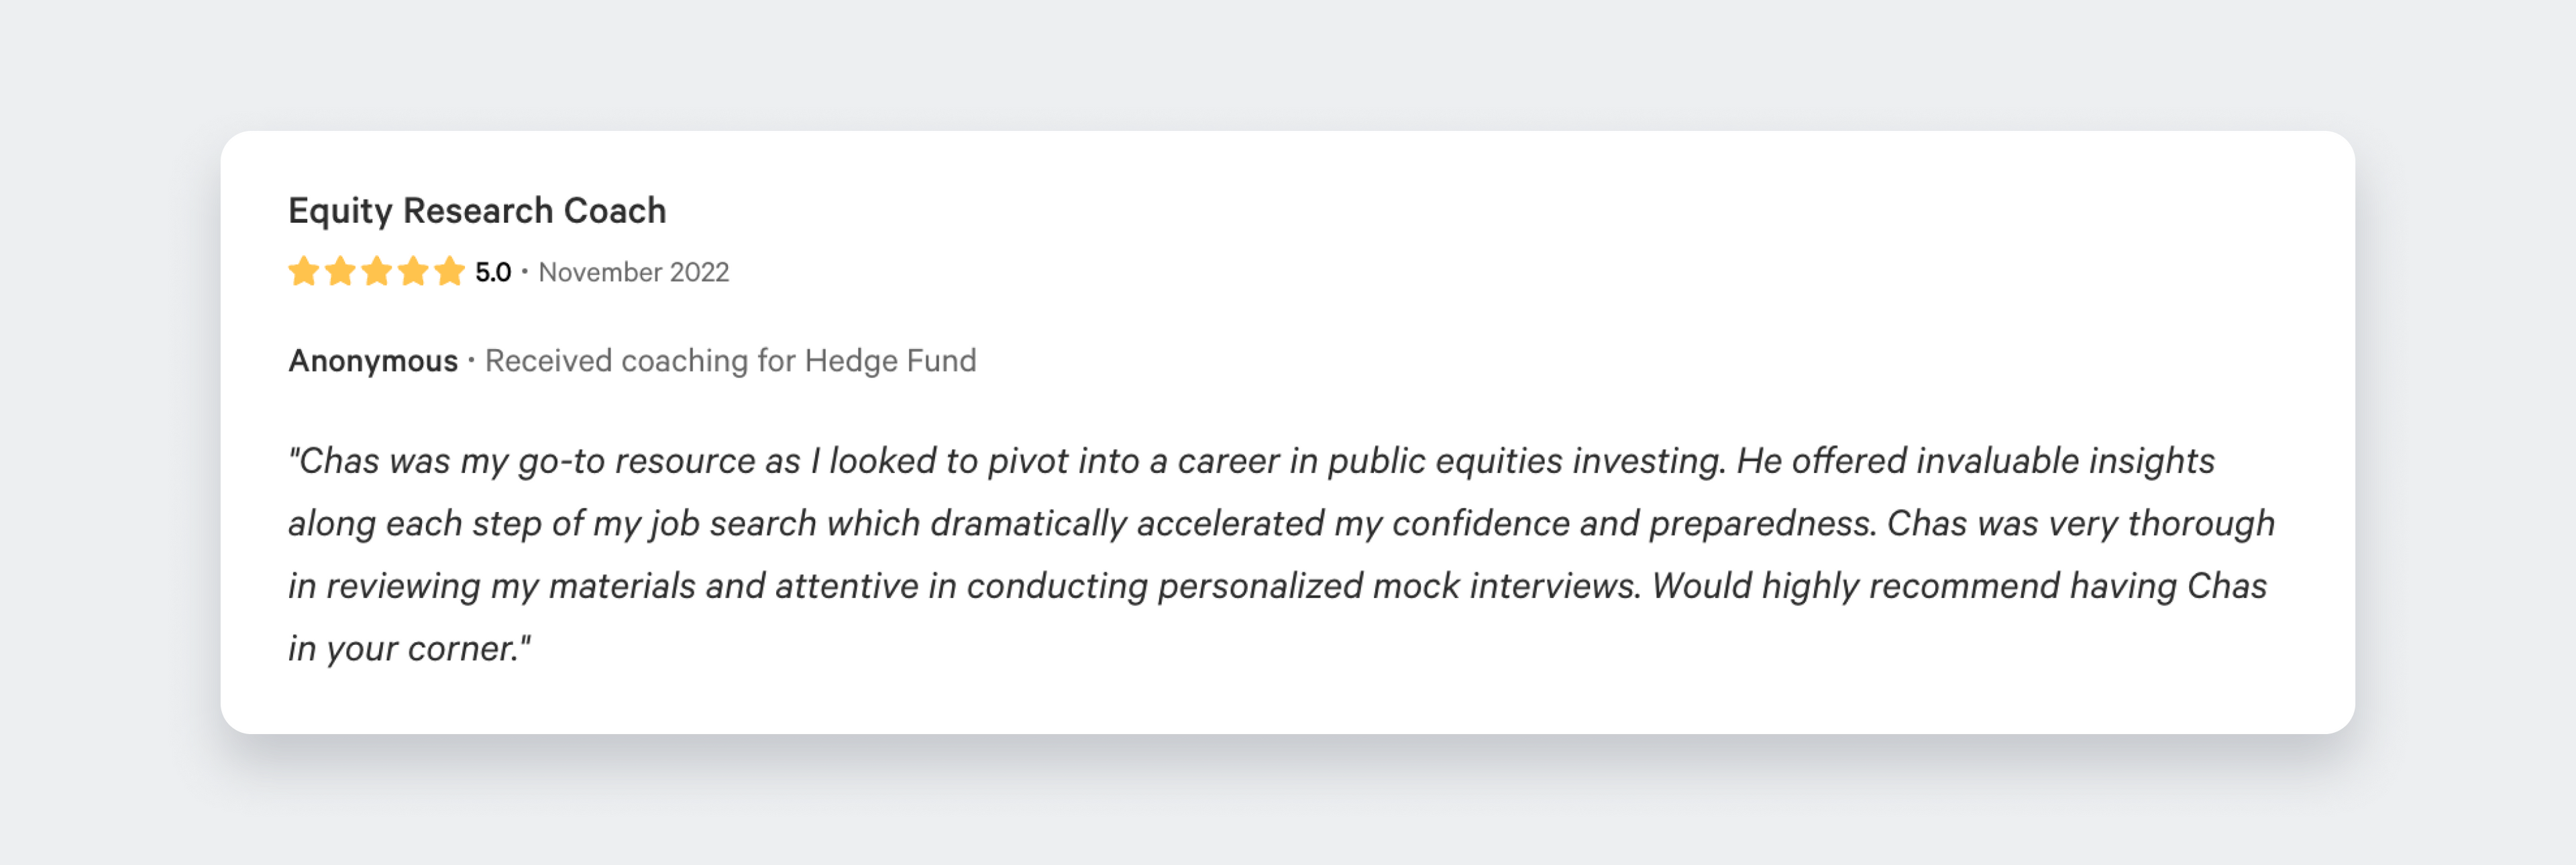Select the fifth and last rating star
The width and height of the screenshot is (2576, 865).
450,271
